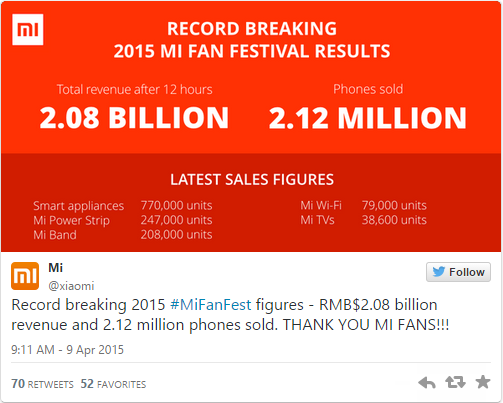View the 52 favorites list
This screenshot has width=503, height=403.
pyautogui.click(x=113, y=384)
